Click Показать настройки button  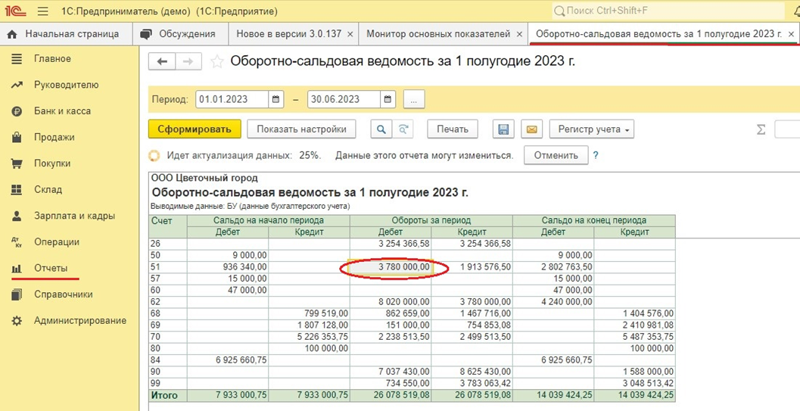302,130
